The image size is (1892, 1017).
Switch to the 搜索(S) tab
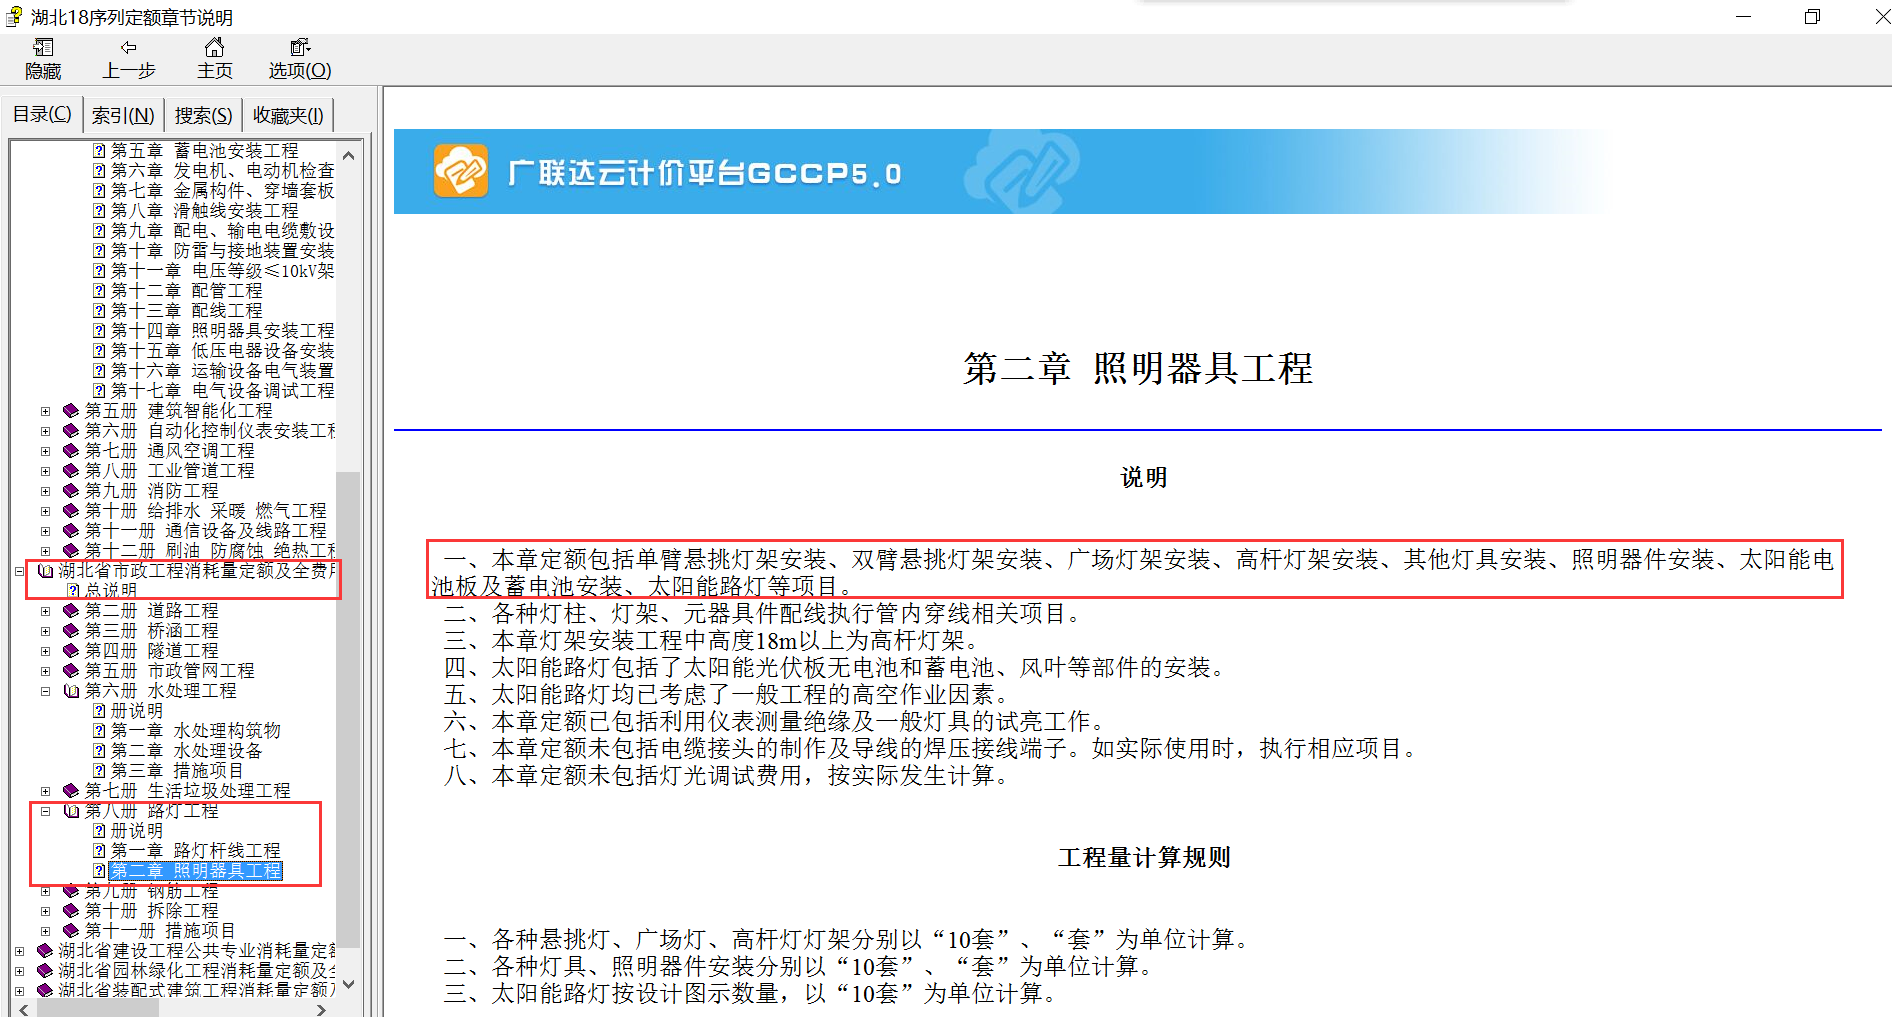(203, 116)
